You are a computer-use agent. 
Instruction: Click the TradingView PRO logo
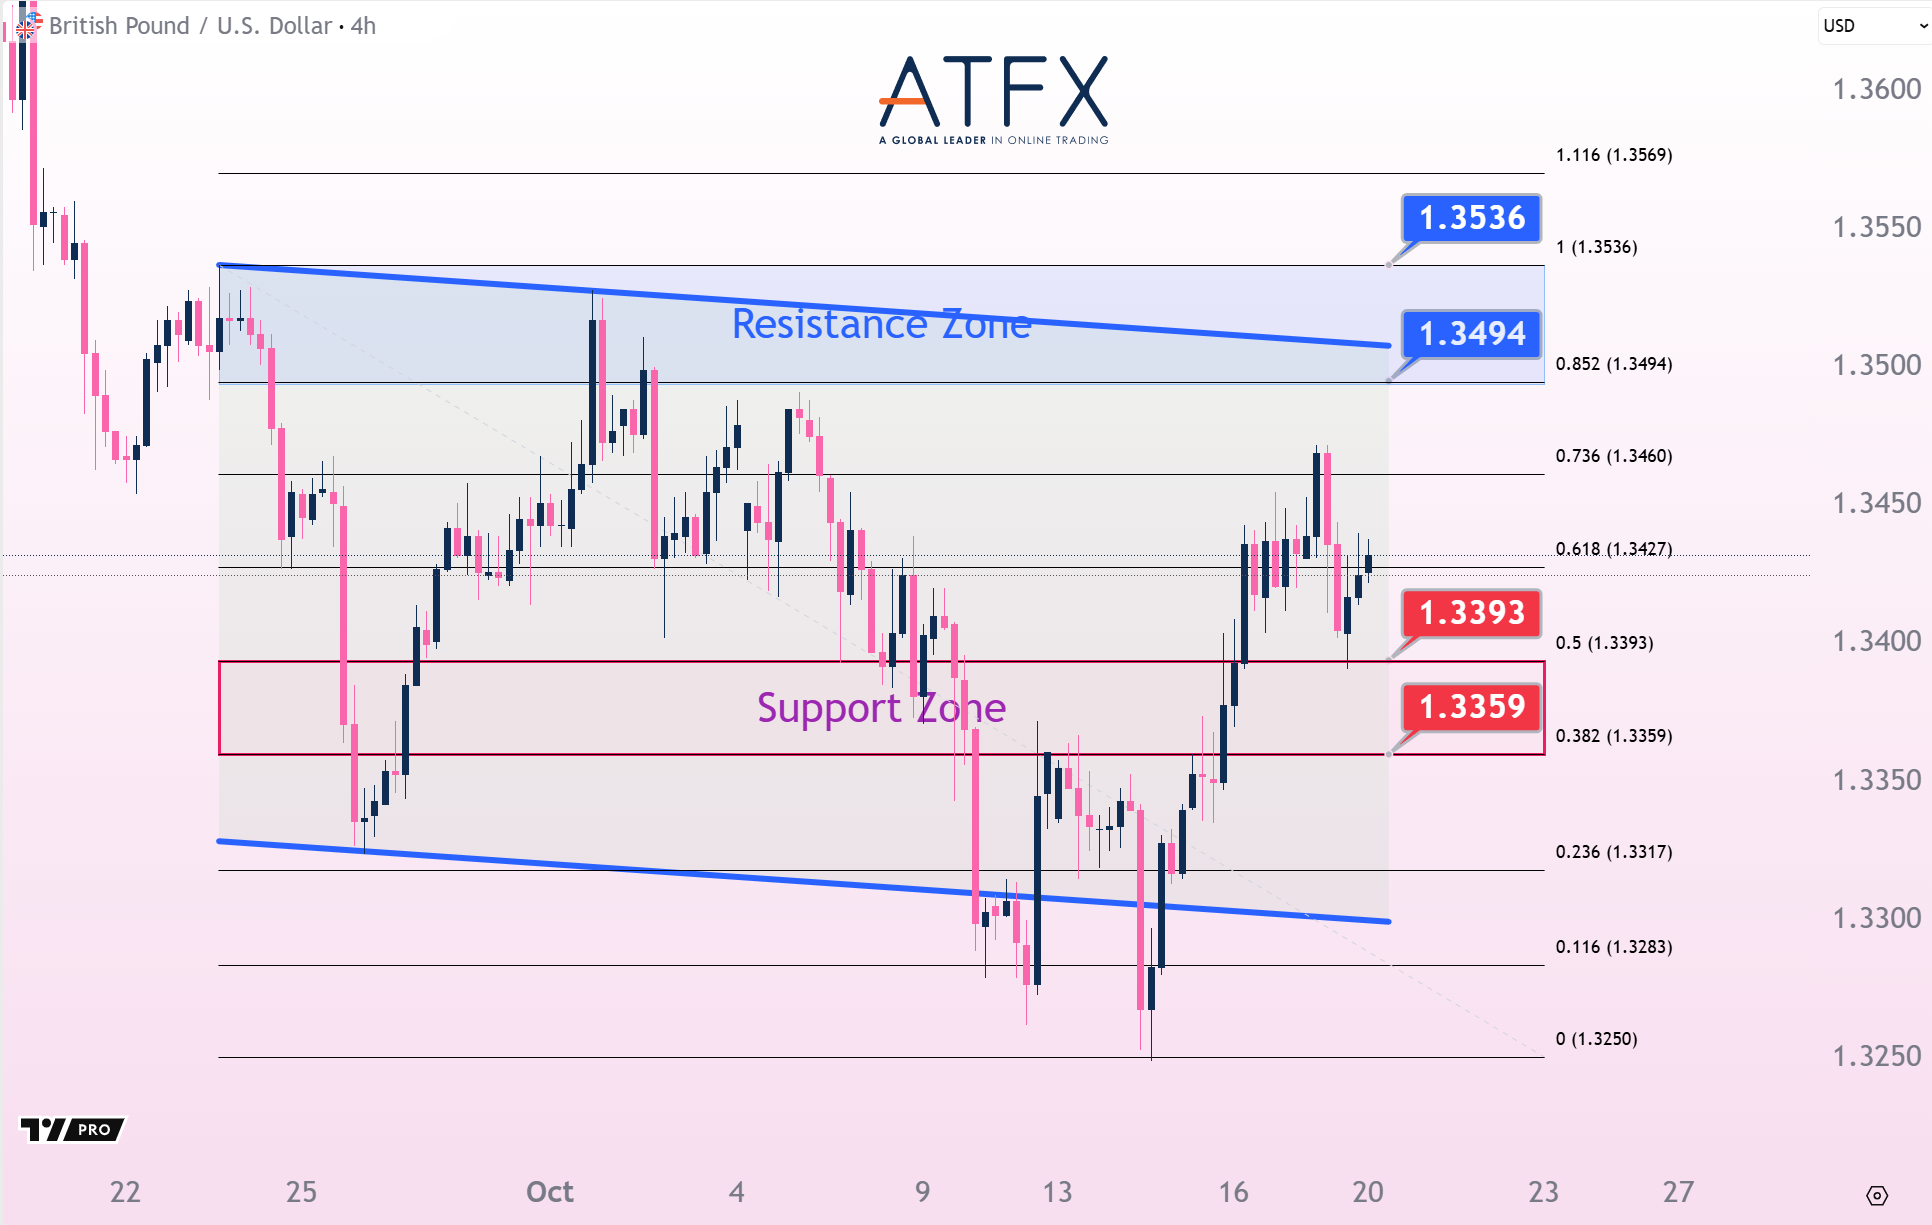pyautogui.click(x=72, y=1130)
